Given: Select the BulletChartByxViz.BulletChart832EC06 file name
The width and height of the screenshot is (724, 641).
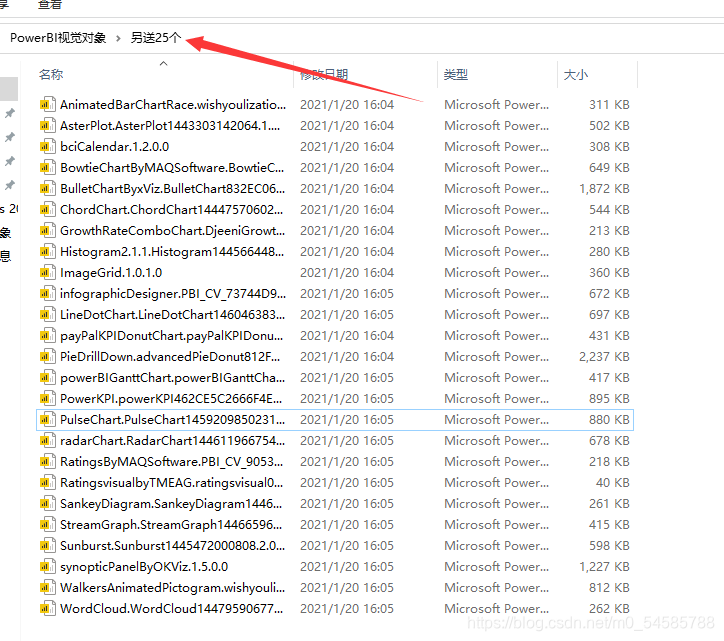Looking at the screenshot, I should coord(173,189).
